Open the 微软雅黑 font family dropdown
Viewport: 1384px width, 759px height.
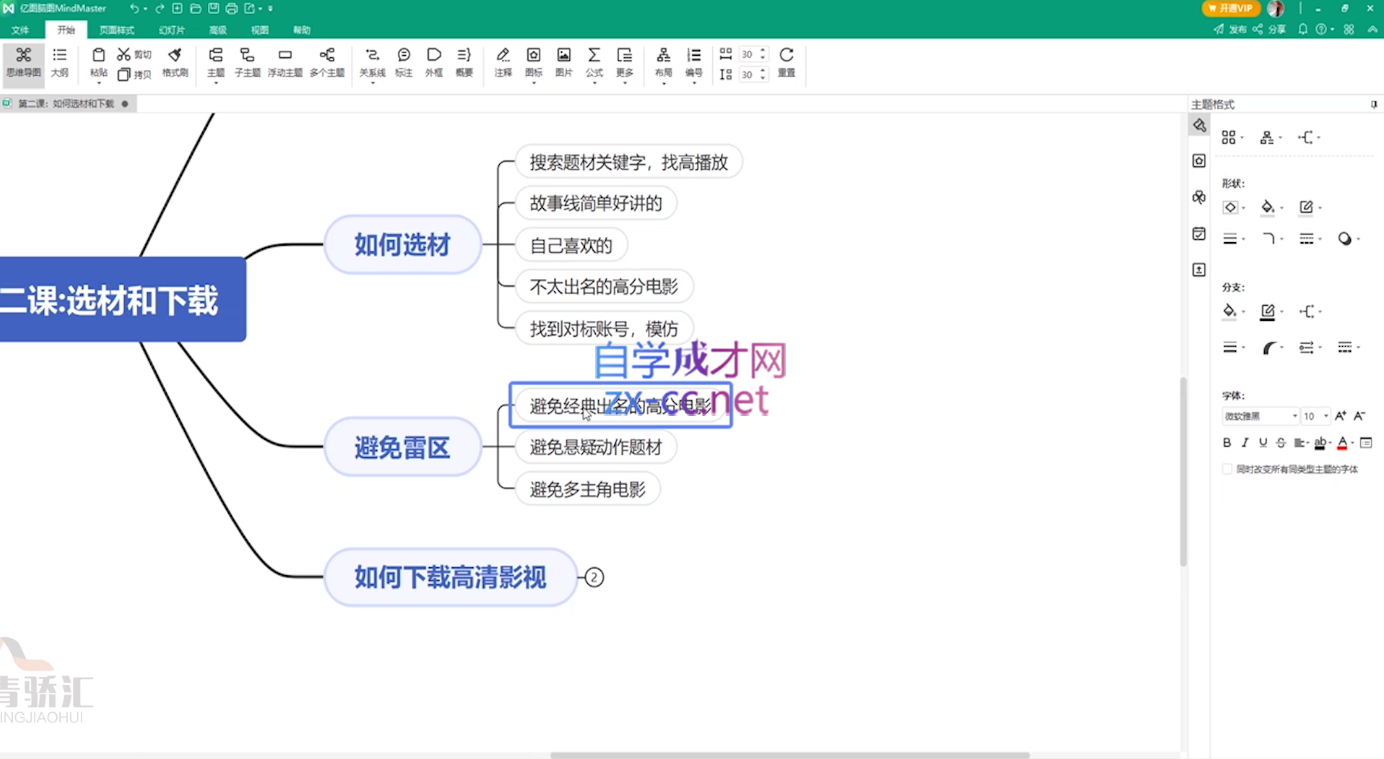click(x=1260, y=416)
